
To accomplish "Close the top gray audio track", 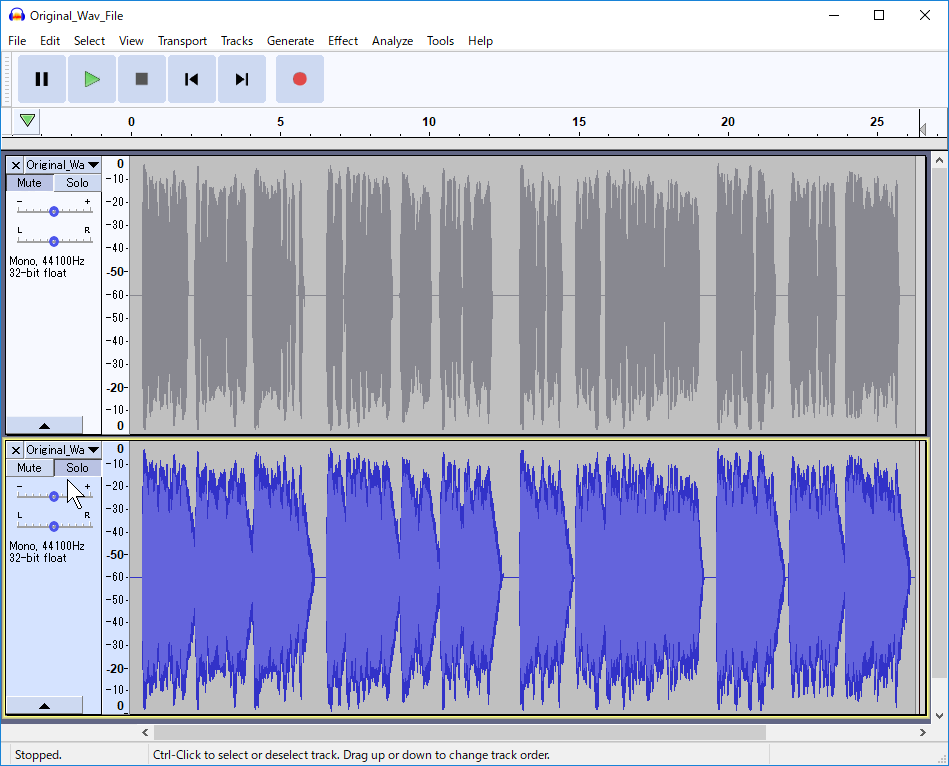I will coord(16,165).
